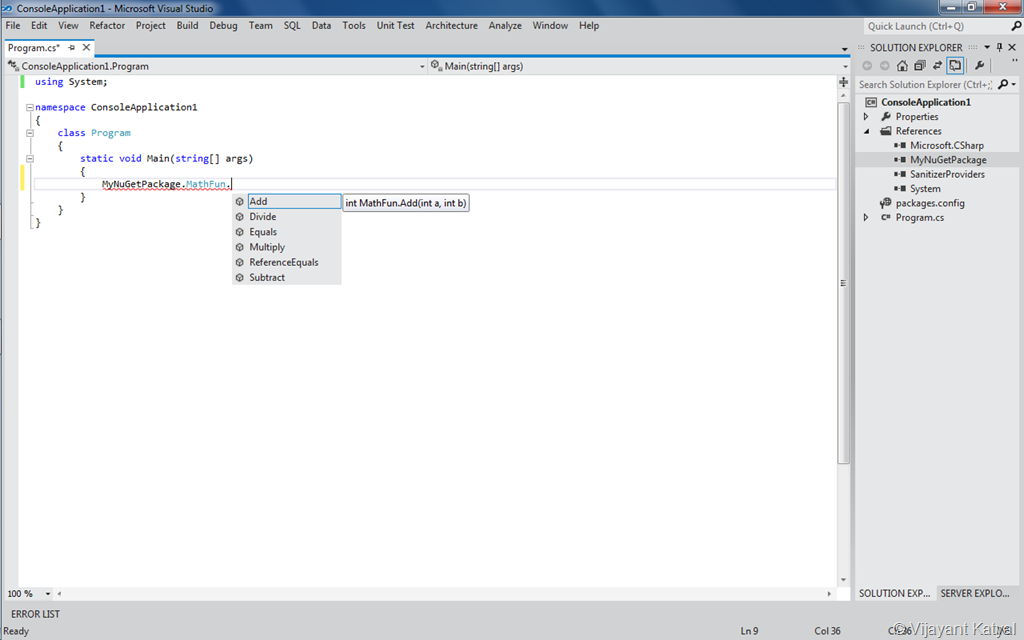The width and height of the screenshot is (1024, 640).
Task: Switch to the SERVER EXPLORER tab
Action: click(x=975, y=593)
